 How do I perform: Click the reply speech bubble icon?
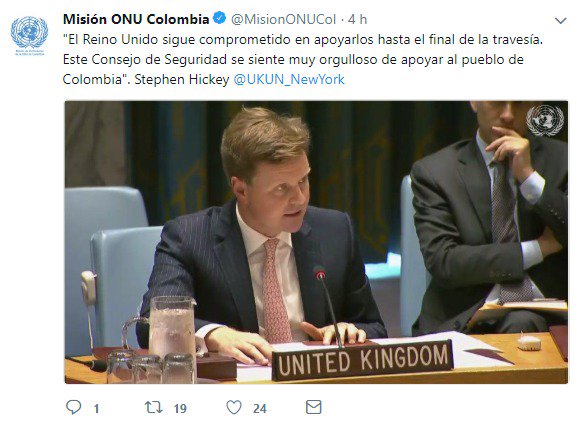coord(73,407)
